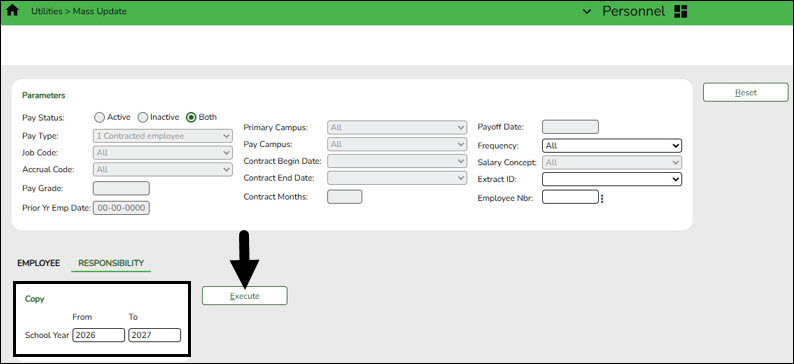The image size is (794, 364).
Task: Click the School Year From field 2026
Action: click(98, 335)
